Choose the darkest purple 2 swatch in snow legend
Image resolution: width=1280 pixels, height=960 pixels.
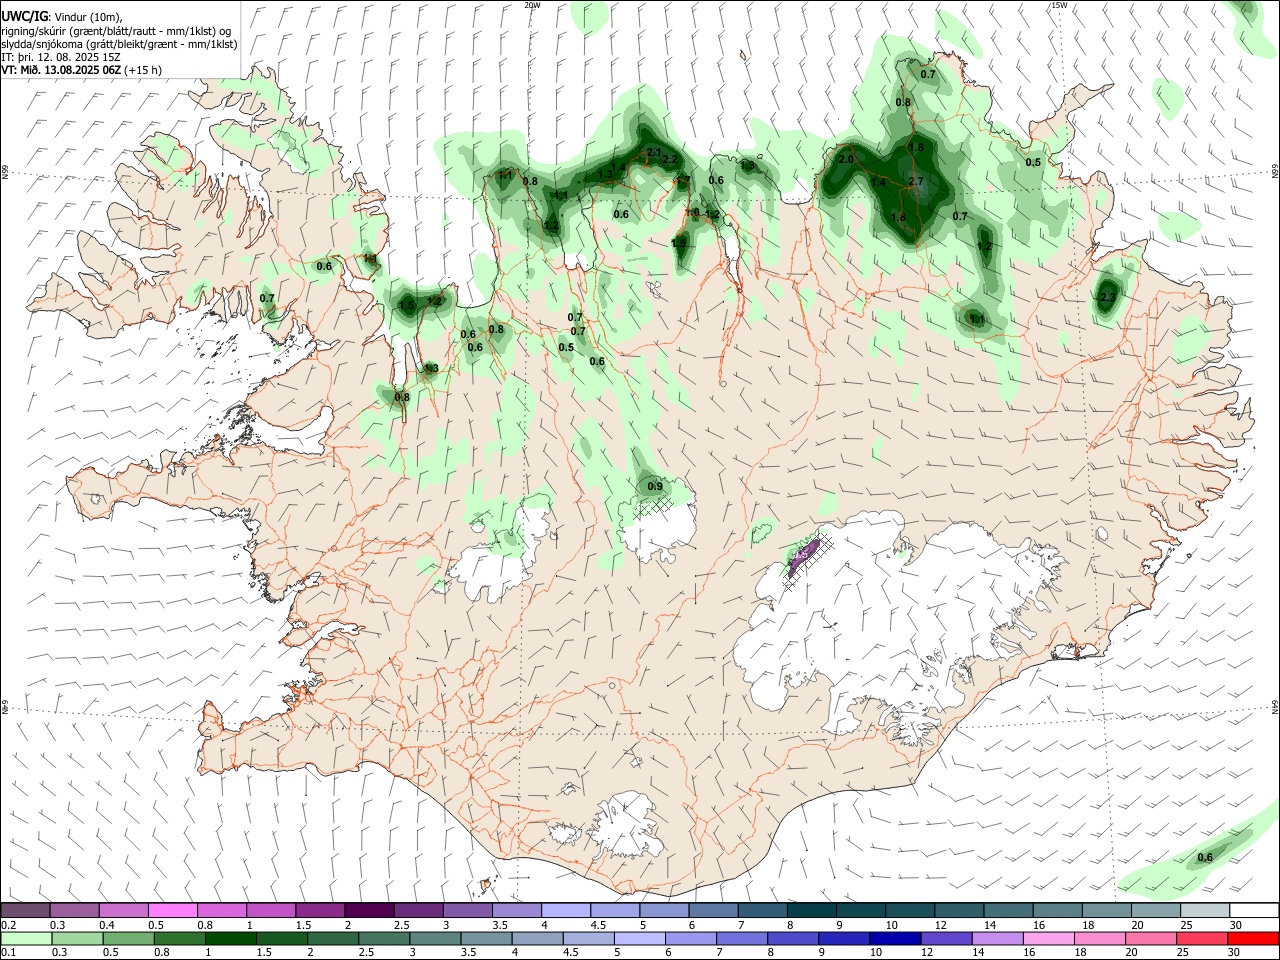[x=368, y=910]
